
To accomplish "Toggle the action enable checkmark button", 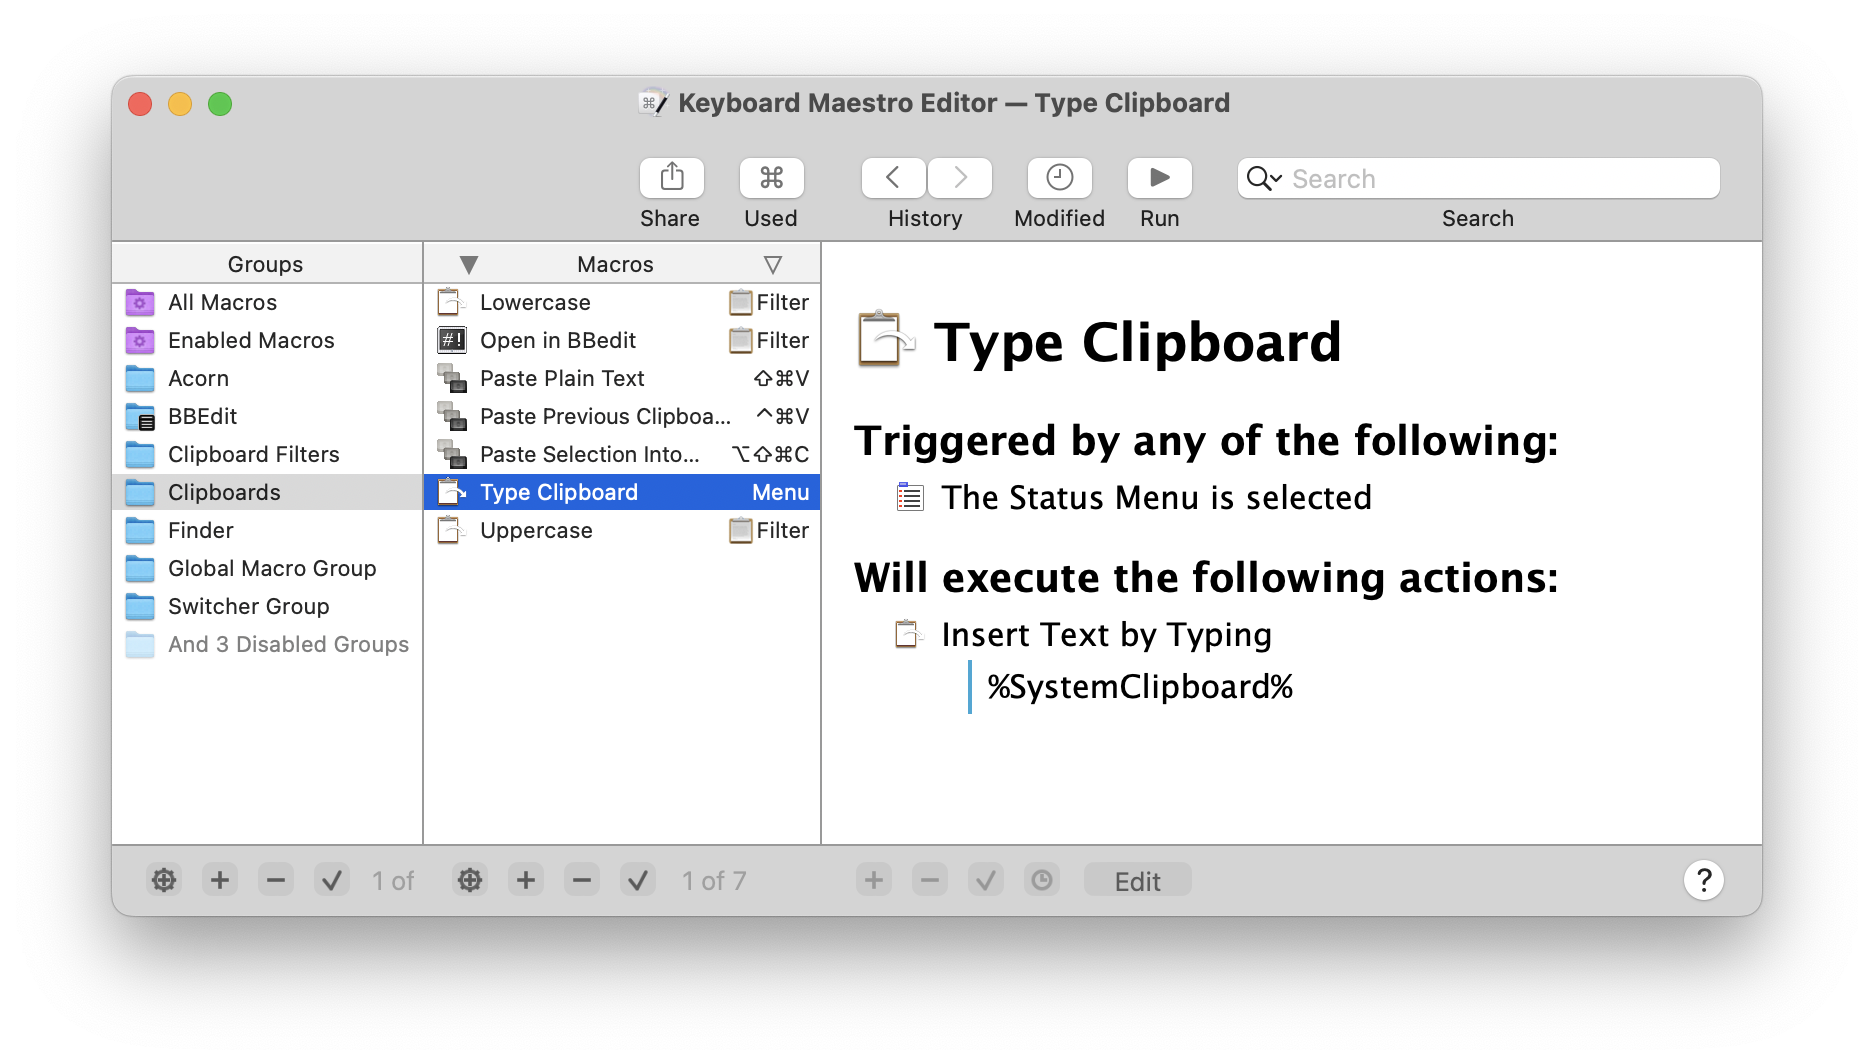I will point(985,880).
